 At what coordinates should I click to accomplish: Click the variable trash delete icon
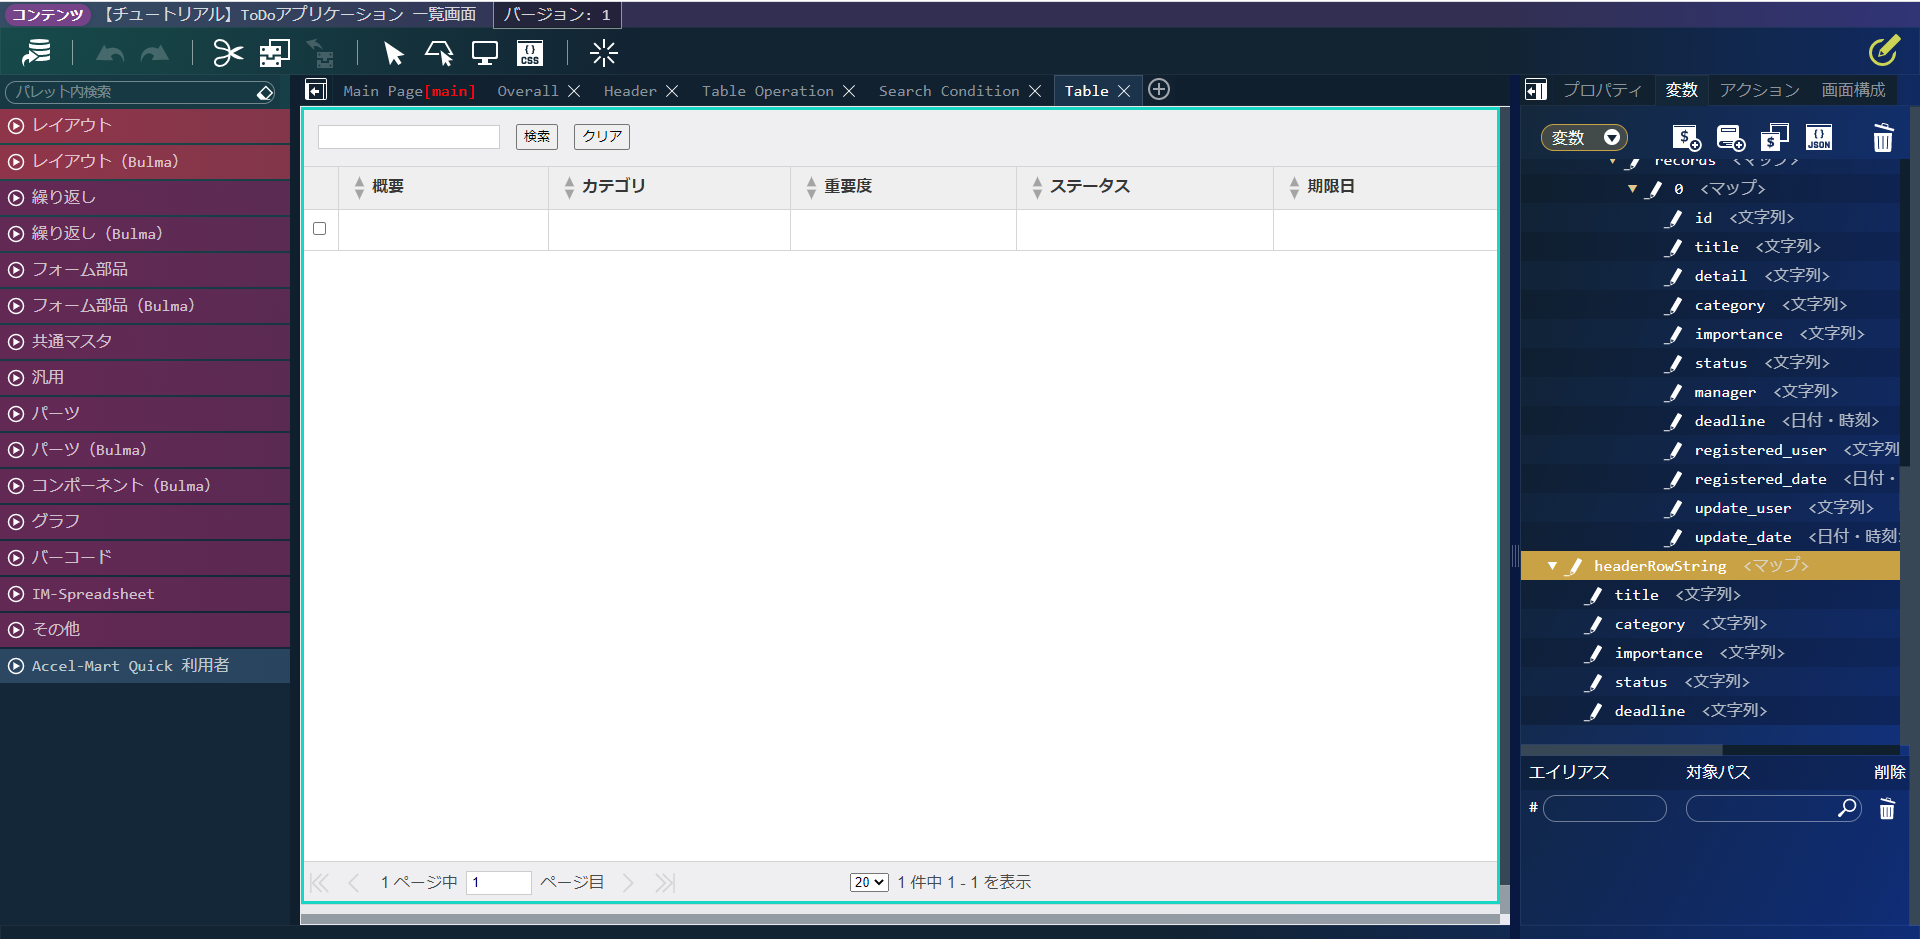(1883, 137)
